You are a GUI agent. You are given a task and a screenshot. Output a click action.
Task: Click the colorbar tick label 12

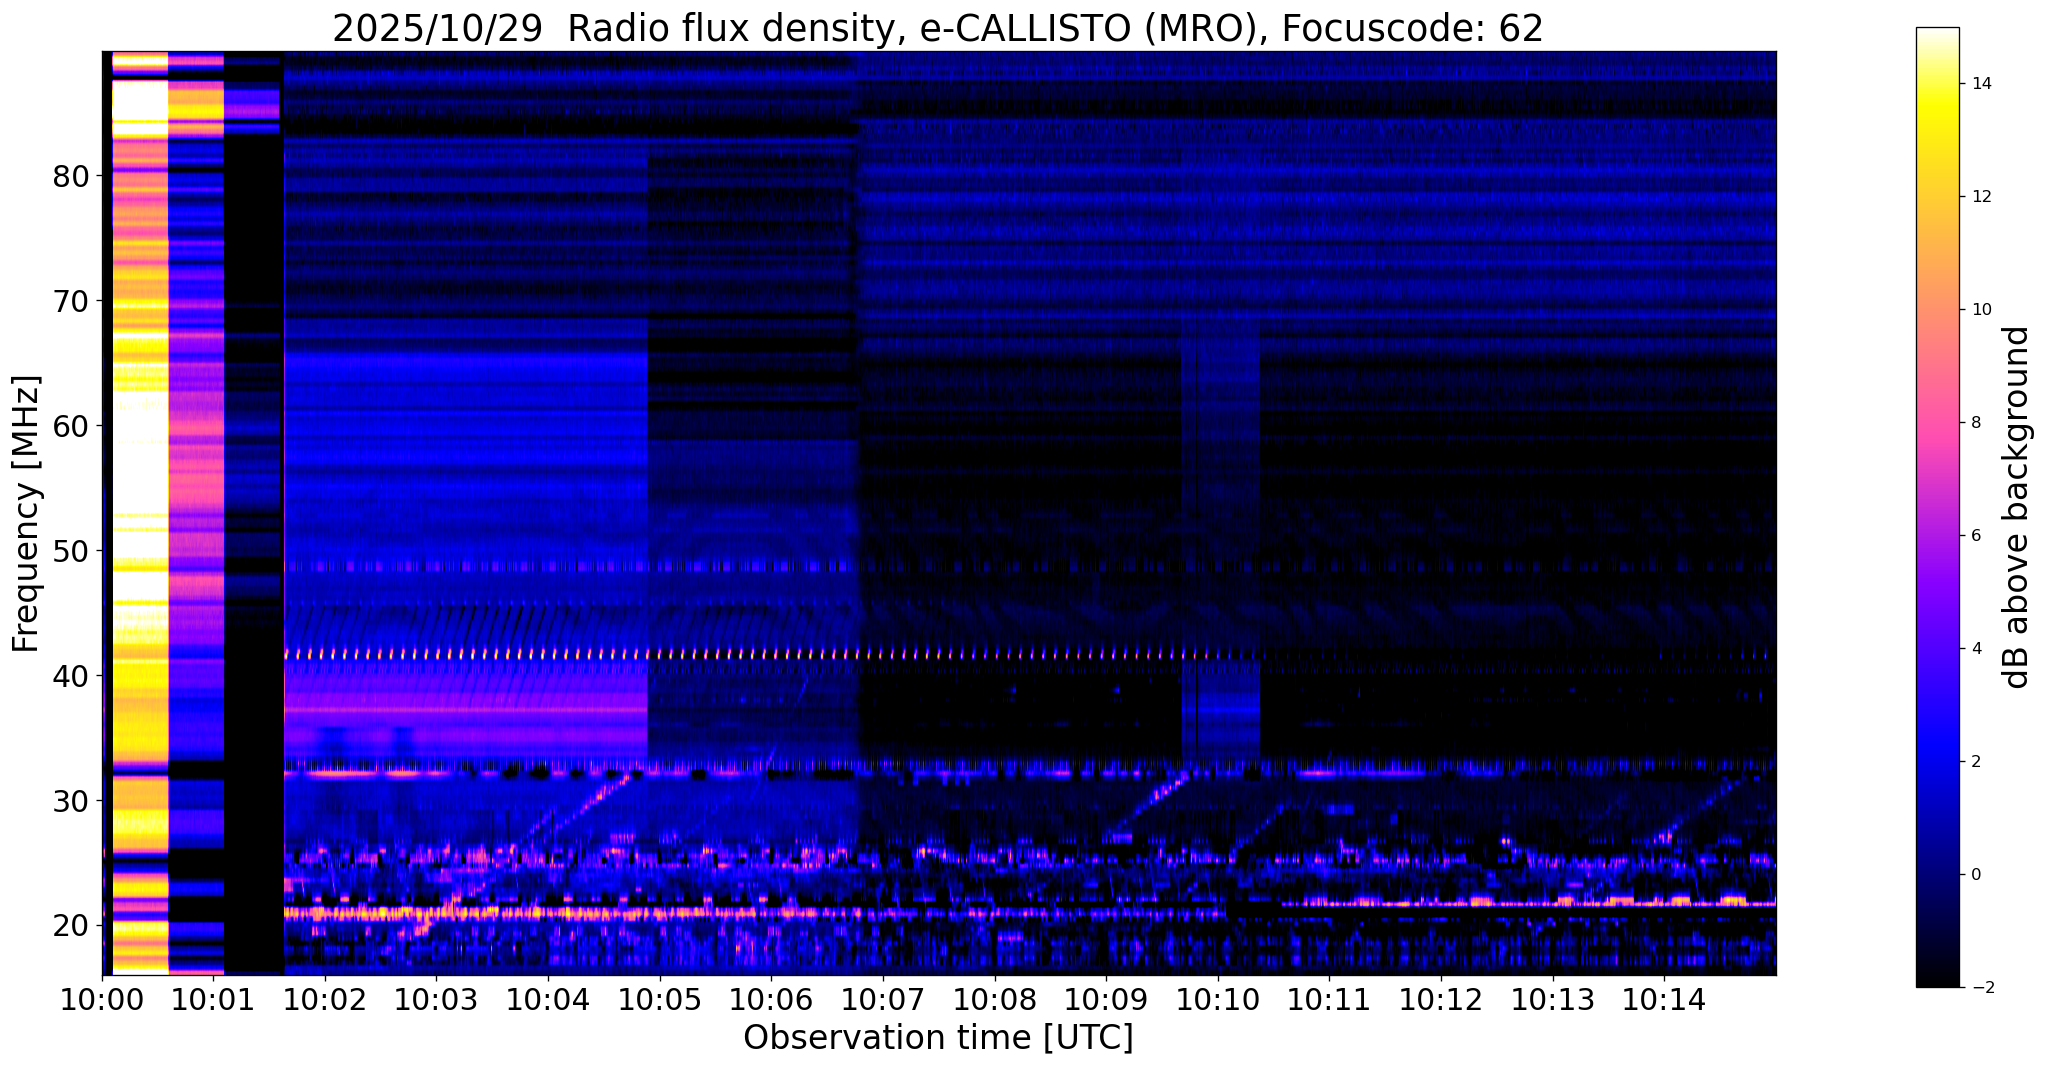pos(1981,197)
